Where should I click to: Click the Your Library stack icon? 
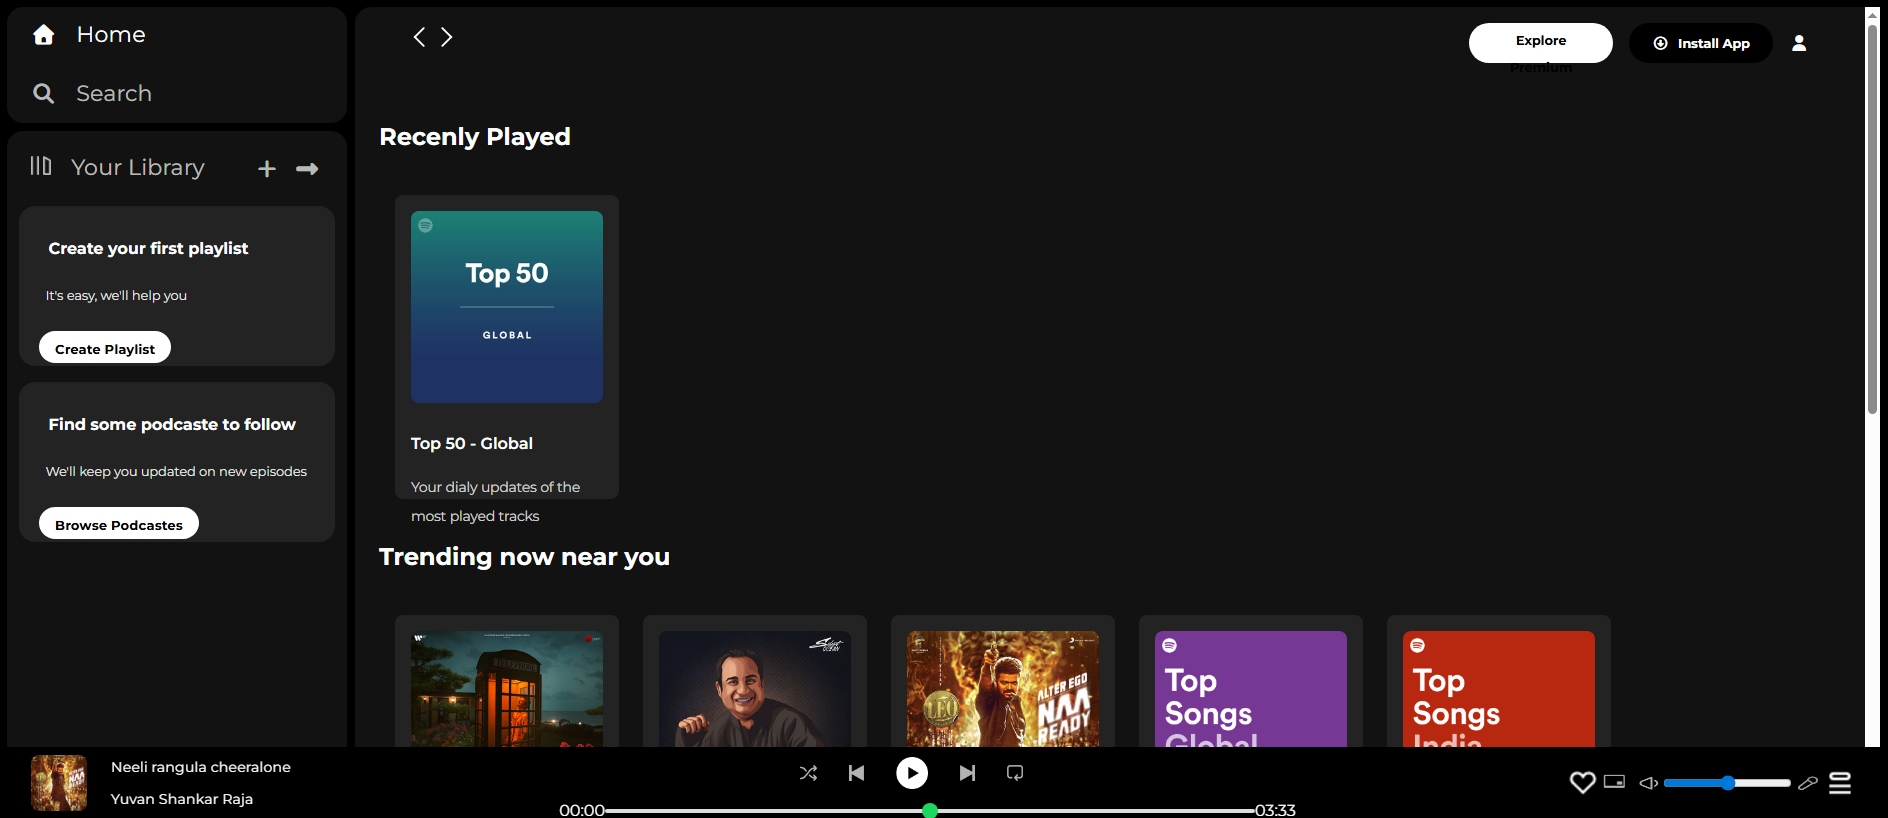[40, 166]
